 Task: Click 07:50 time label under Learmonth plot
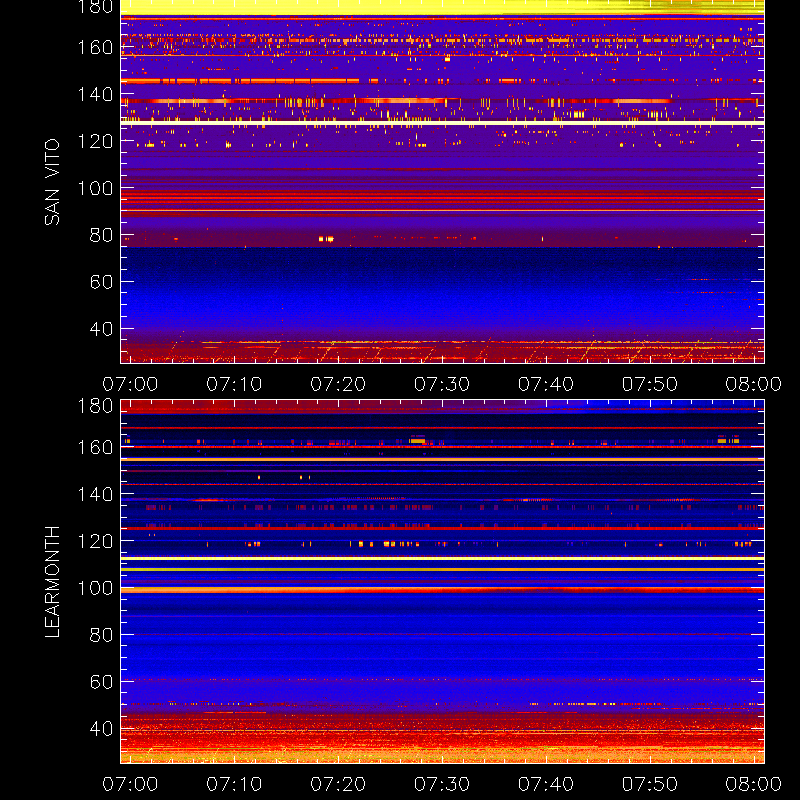point(650,784)
